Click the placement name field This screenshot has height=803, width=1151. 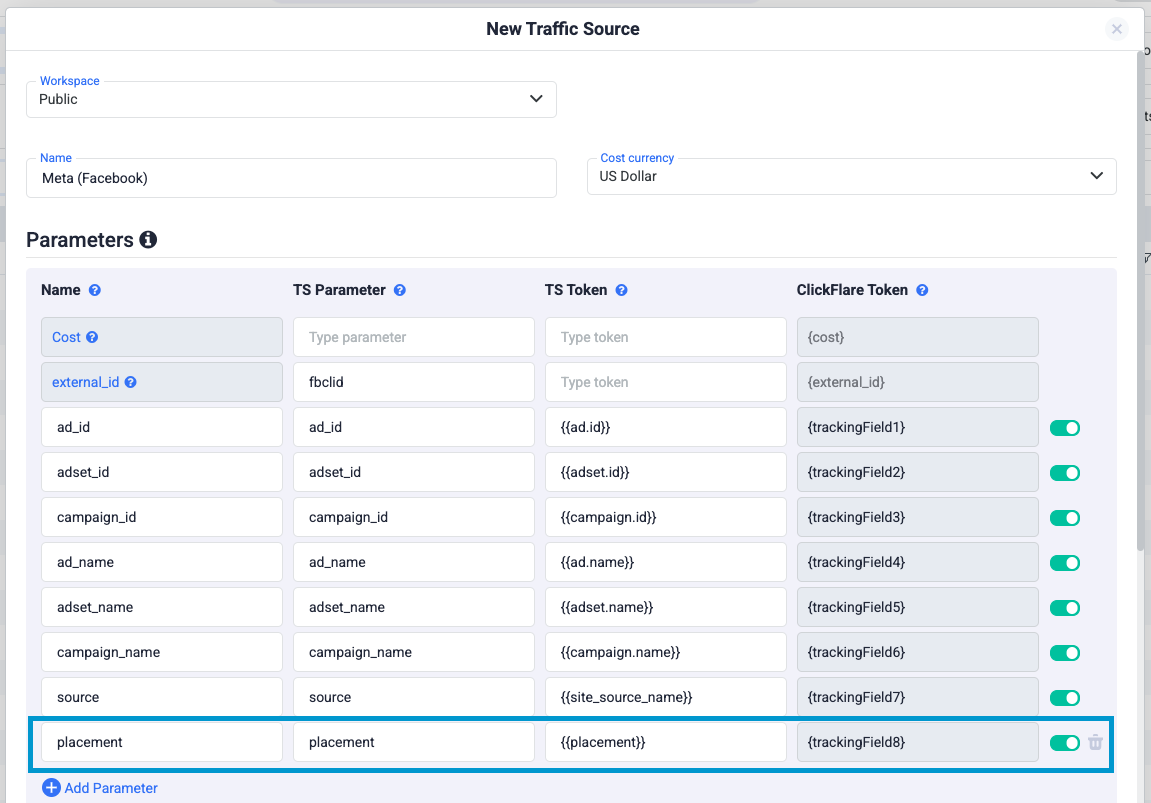[161, 742]
